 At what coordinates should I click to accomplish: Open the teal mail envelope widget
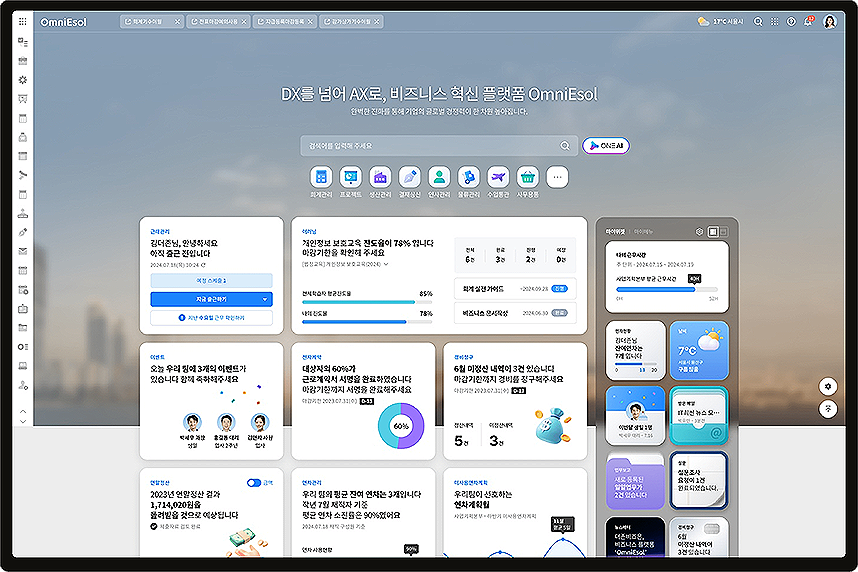click(x=699, y=415)
